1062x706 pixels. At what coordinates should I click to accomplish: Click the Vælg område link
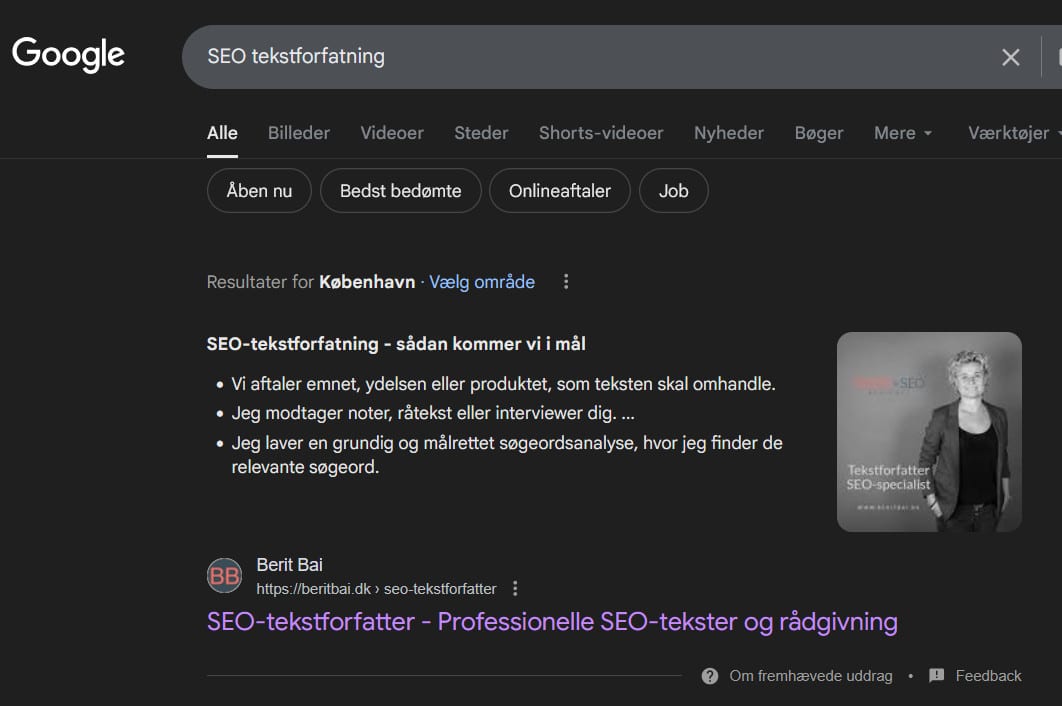coord(482,282)
